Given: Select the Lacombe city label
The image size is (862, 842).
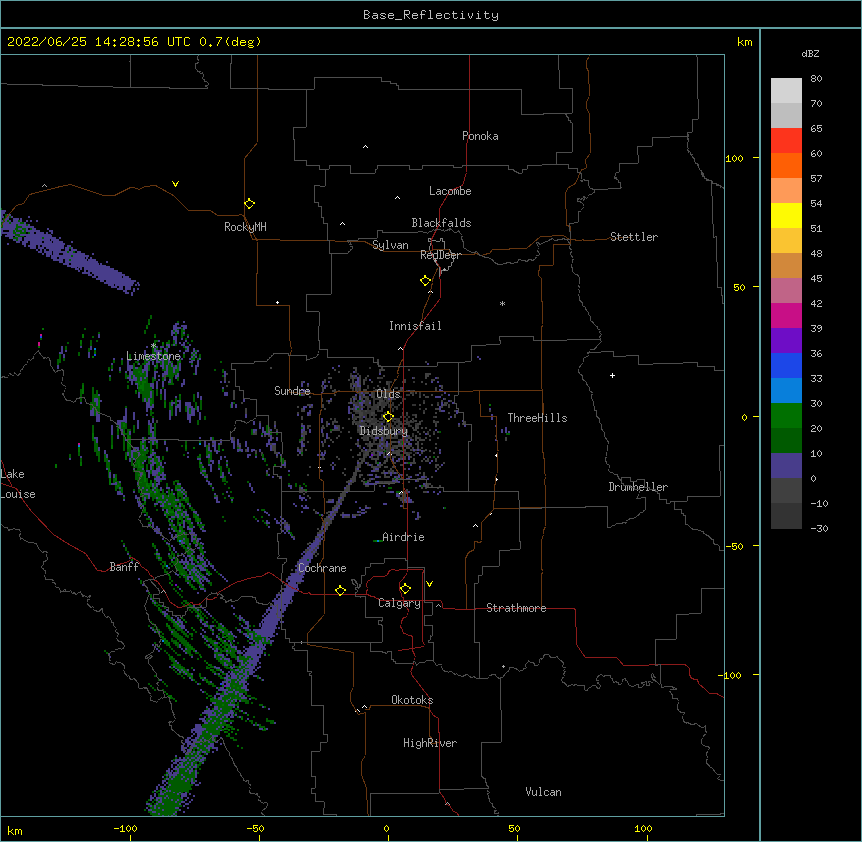Looking at the screenshot, I should 450,191.
